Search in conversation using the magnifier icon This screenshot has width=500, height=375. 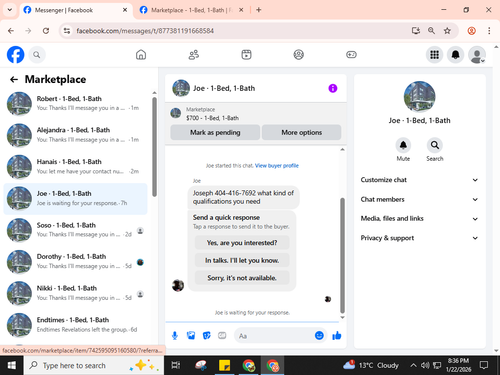(435, 145)
